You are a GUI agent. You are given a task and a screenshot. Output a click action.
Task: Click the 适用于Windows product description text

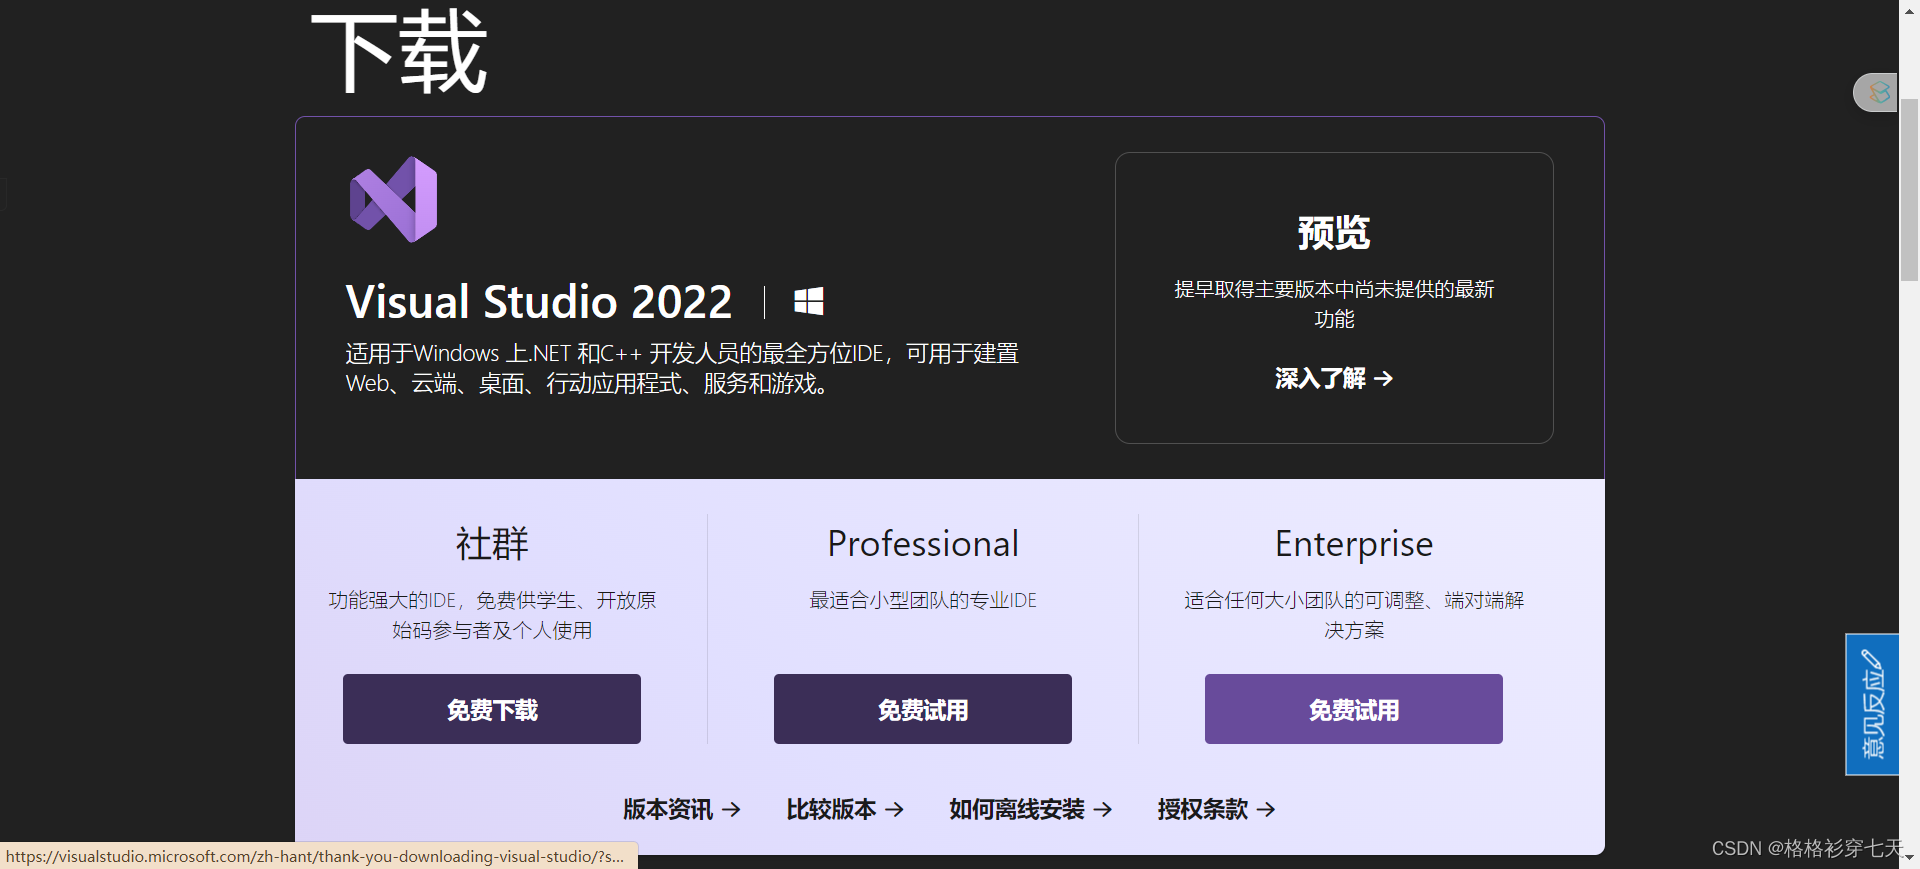coord(682,368)
